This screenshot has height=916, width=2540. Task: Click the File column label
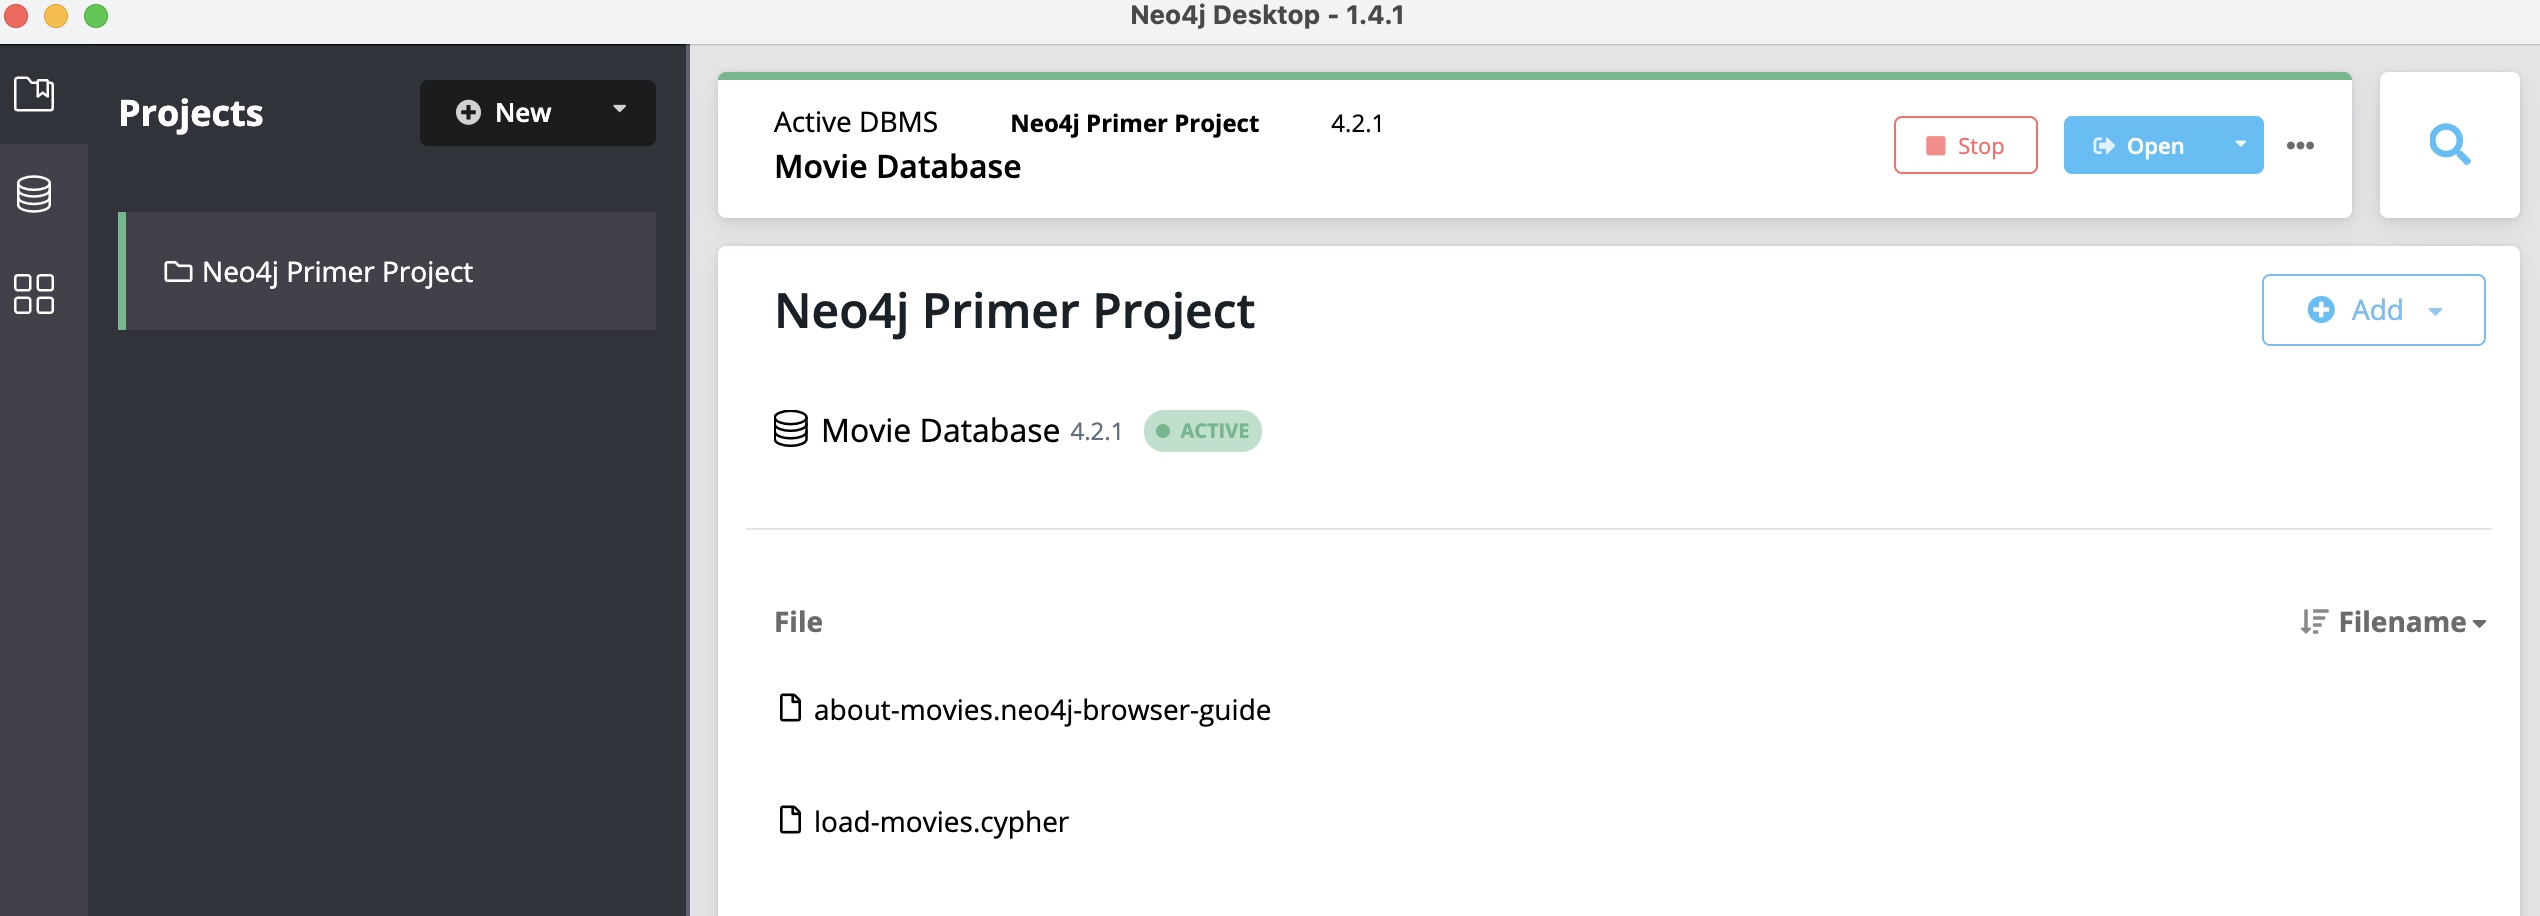tap(798, 622)
